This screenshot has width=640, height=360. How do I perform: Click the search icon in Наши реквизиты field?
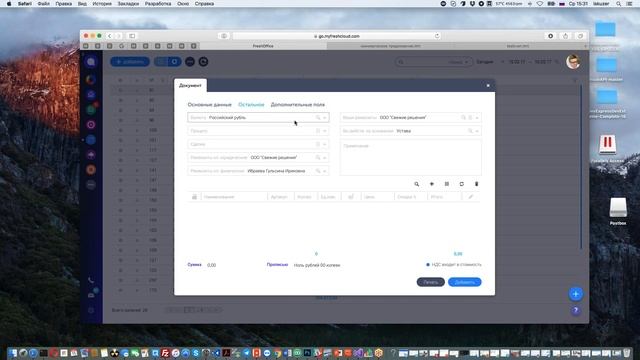click(x=463, y=118)
